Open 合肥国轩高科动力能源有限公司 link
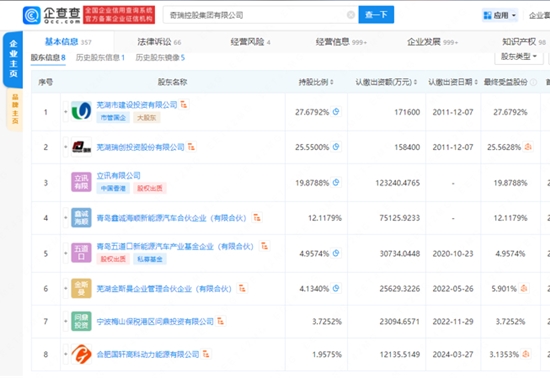Screen dimensions: 550x378 pyautogui.click(x=148, y=354)
